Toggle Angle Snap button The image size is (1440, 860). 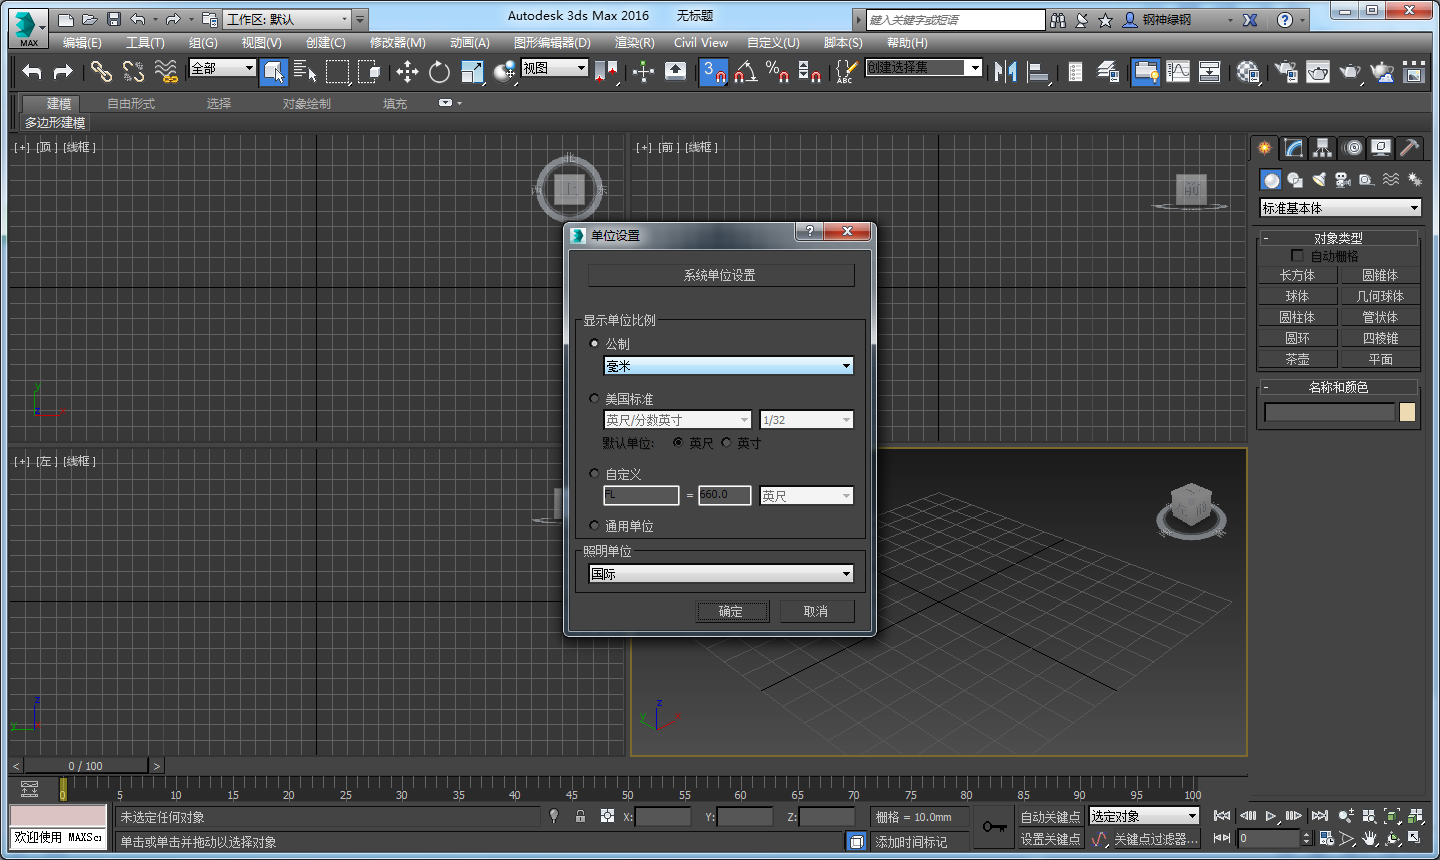coord(745,71)
